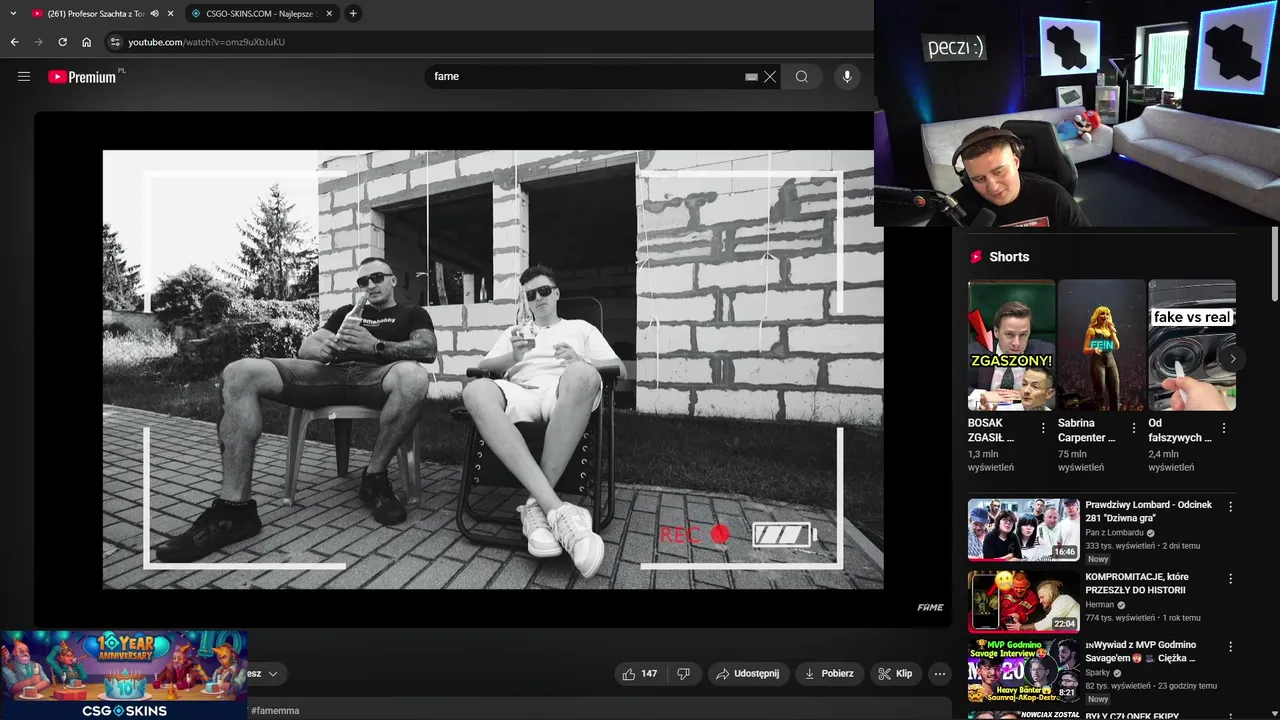Viewport: 1280px width, 720px height.
Task: Click the 2,4 mln wyświetleń view count
Action: (1171, 460)
